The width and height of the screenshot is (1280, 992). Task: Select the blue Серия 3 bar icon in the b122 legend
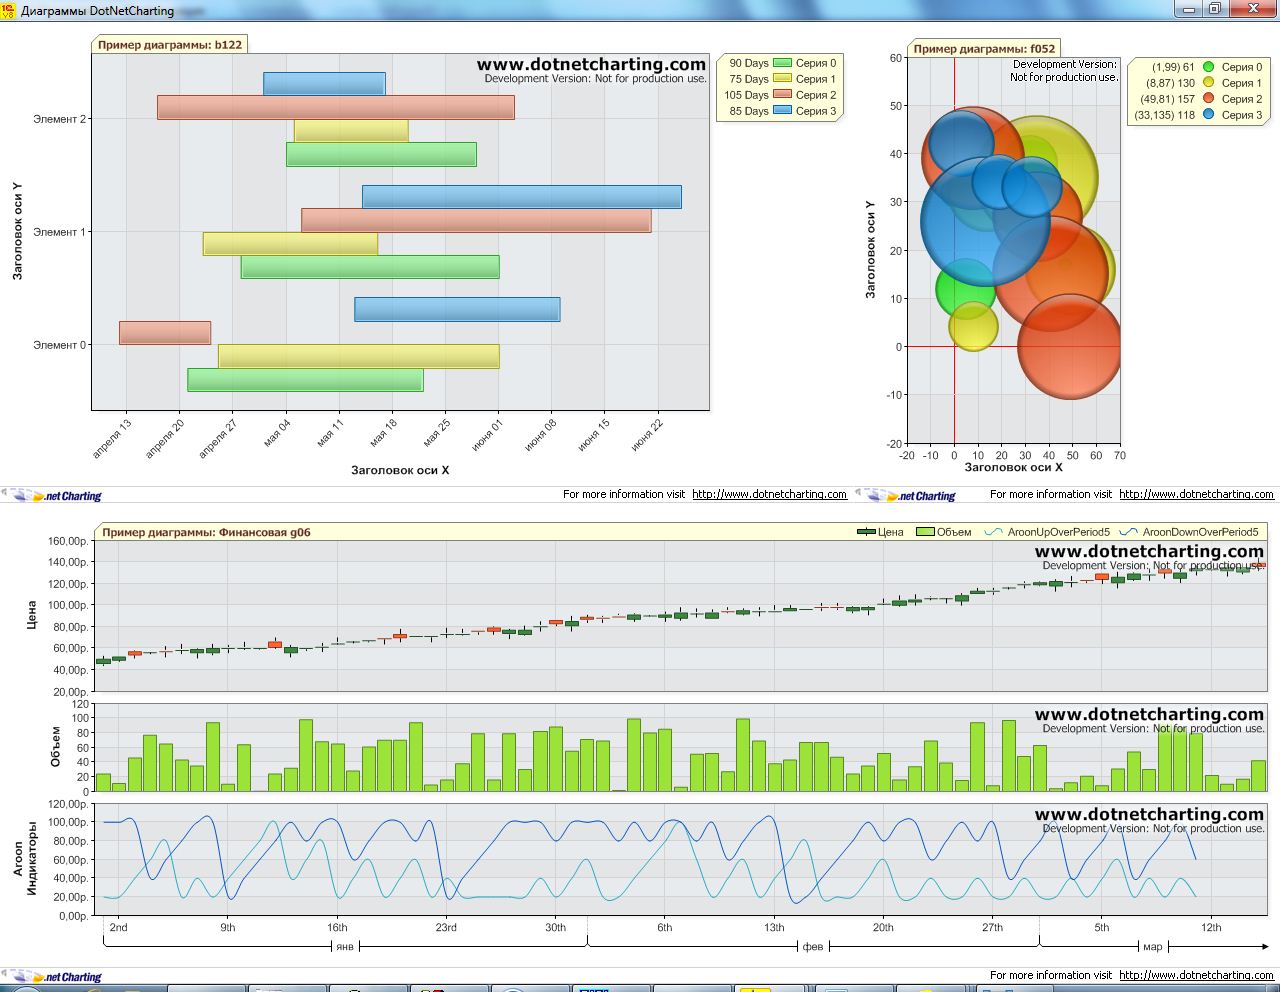(782, 111)
